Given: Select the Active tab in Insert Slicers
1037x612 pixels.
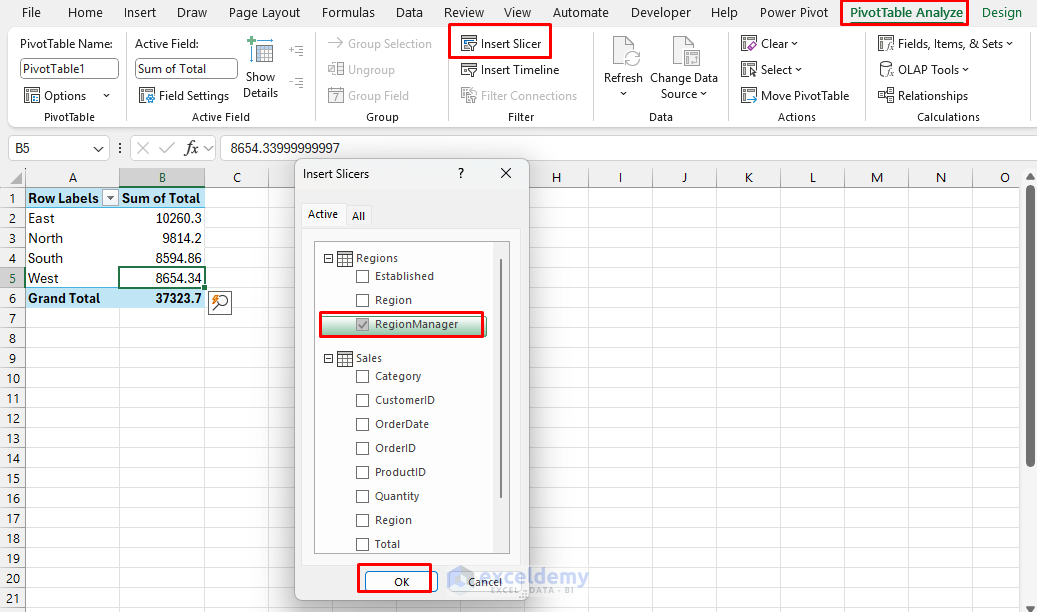Looking at the screenshot, I should coord(323,214).
